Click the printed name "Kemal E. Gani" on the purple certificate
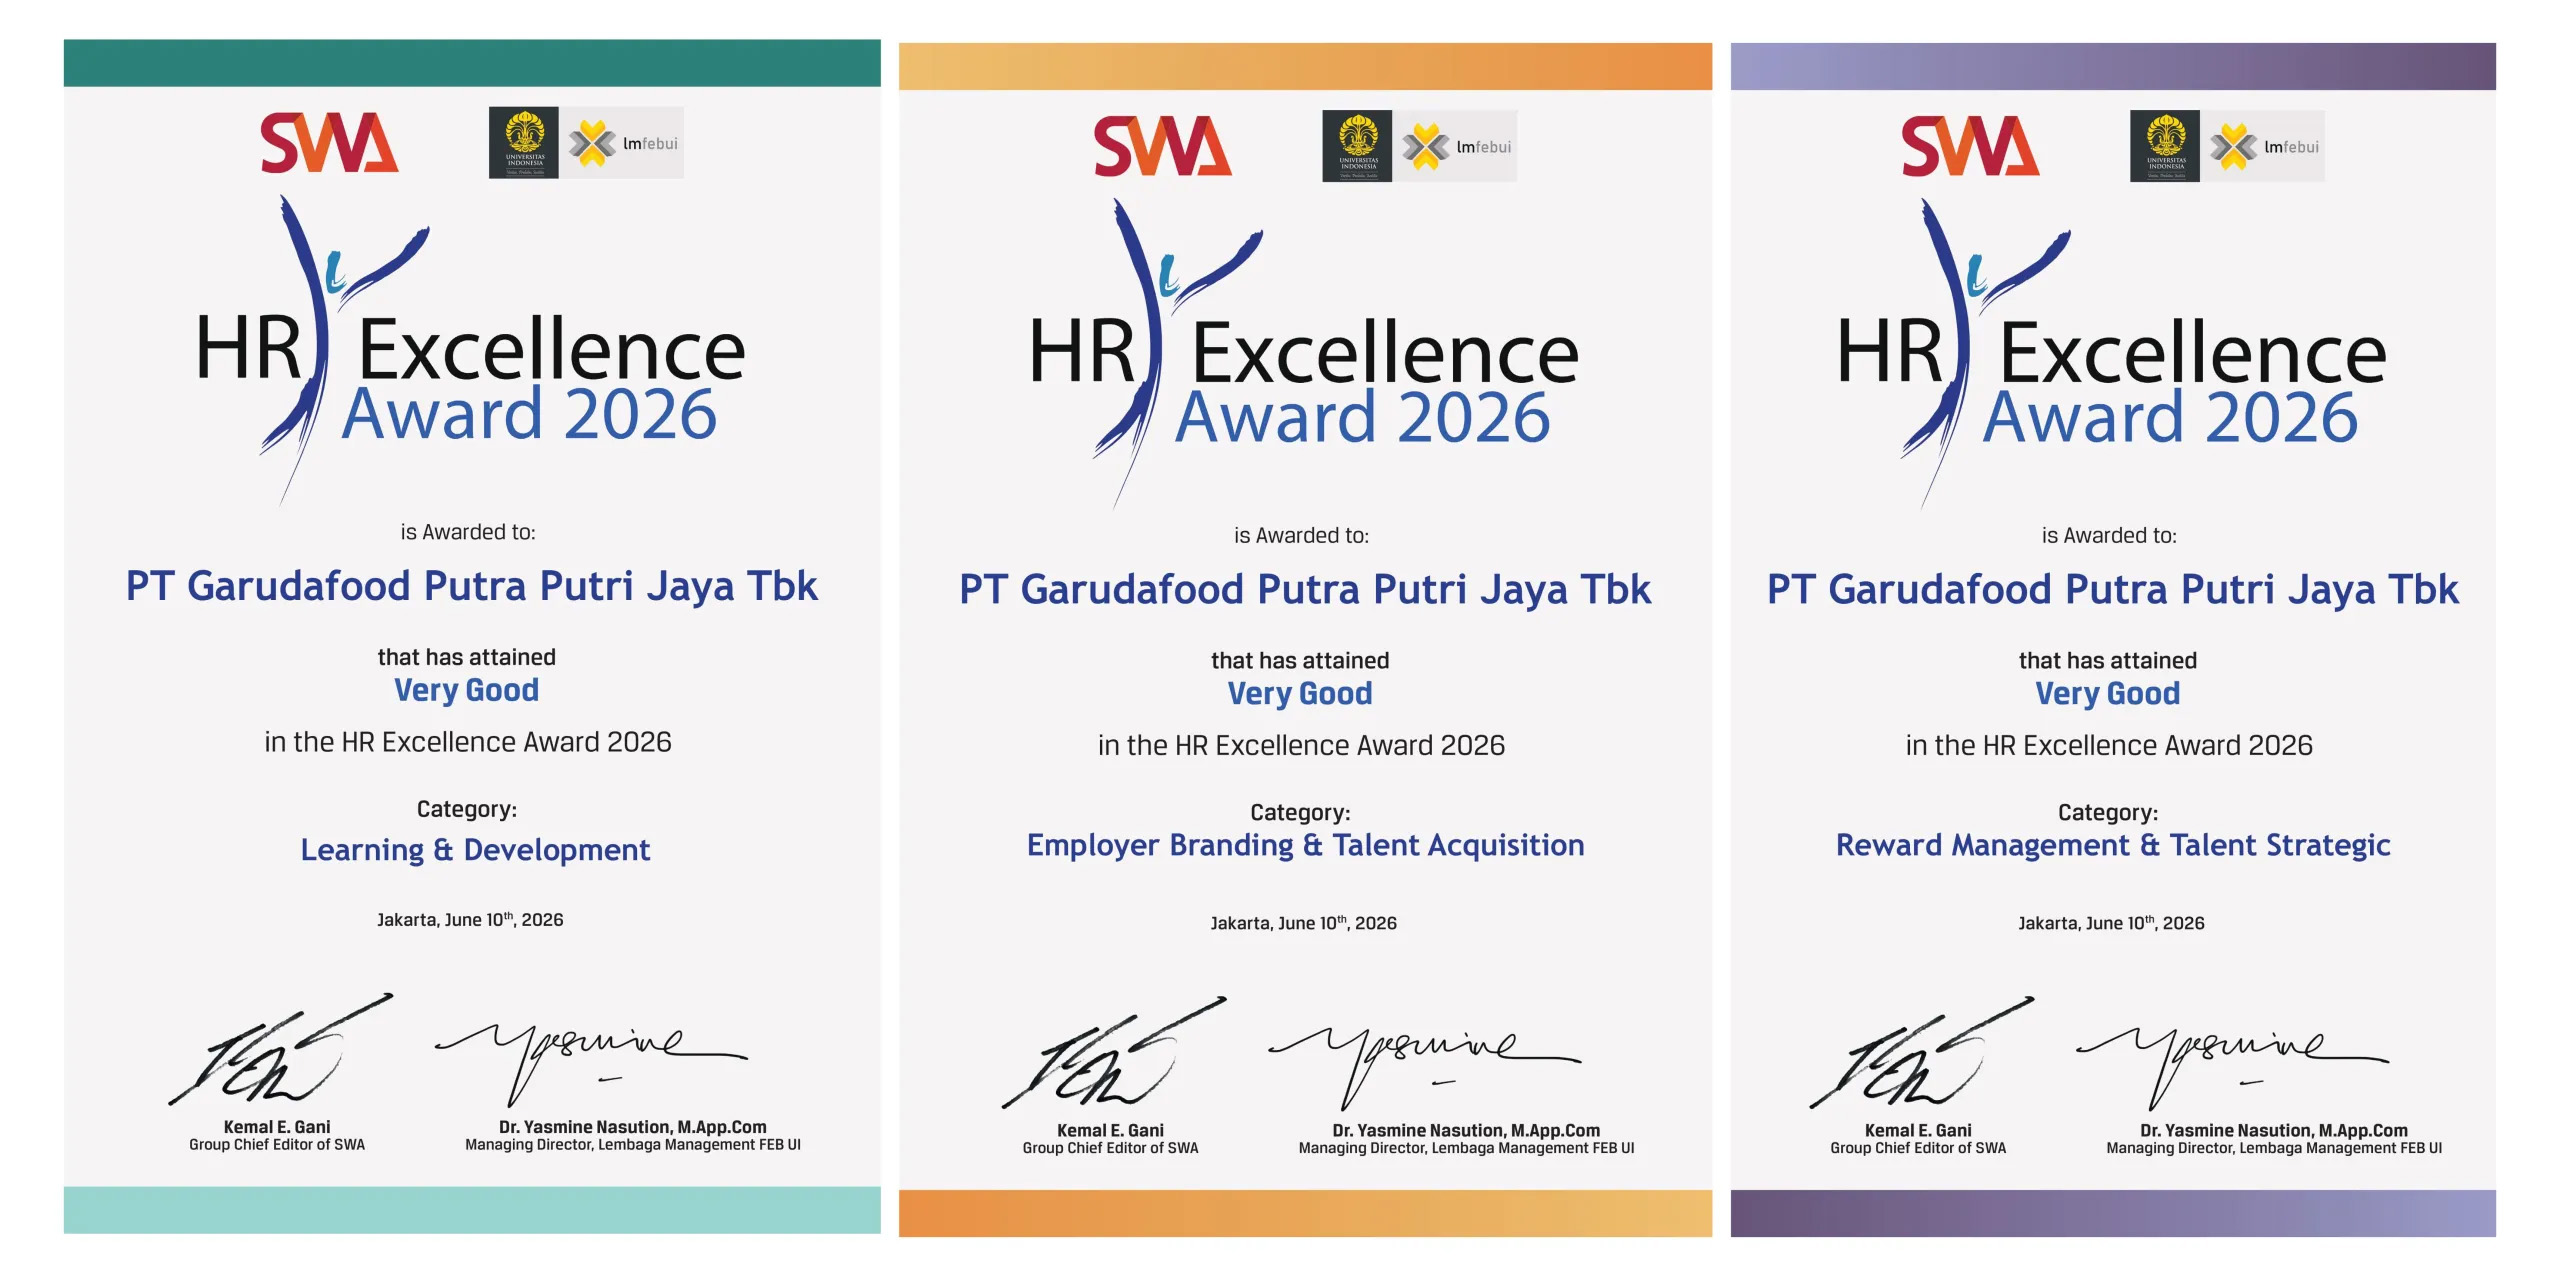The width and height of the screenshot is (2560, 1280). [x=1918, y=1130]
